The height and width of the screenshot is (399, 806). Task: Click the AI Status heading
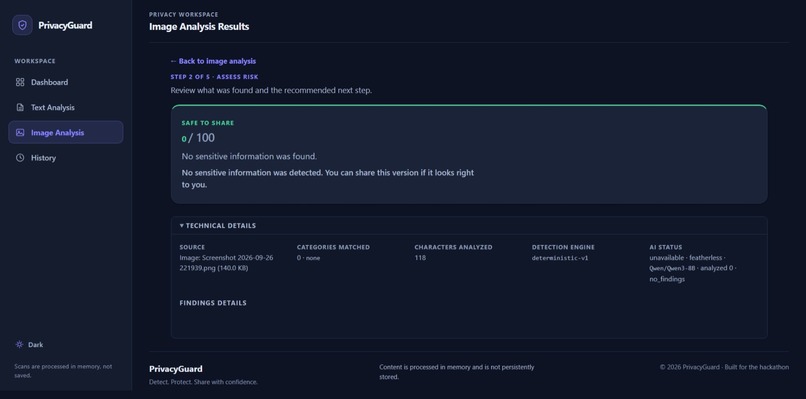click(x=666, y=247)
